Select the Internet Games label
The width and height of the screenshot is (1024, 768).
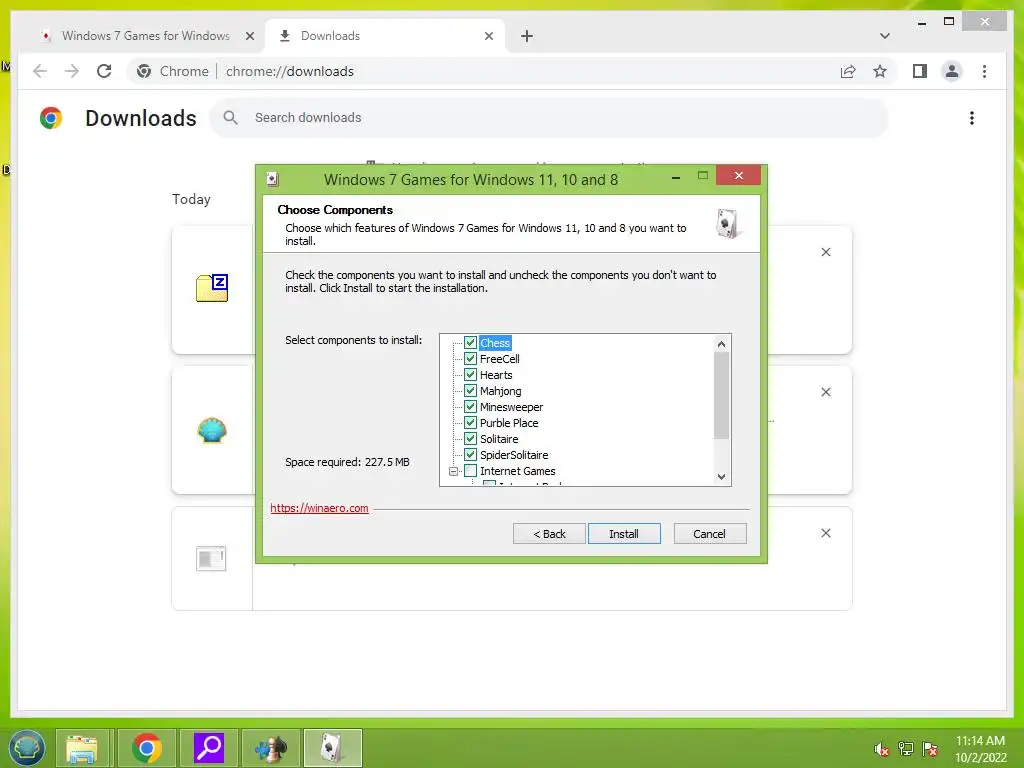click(517, 471)
